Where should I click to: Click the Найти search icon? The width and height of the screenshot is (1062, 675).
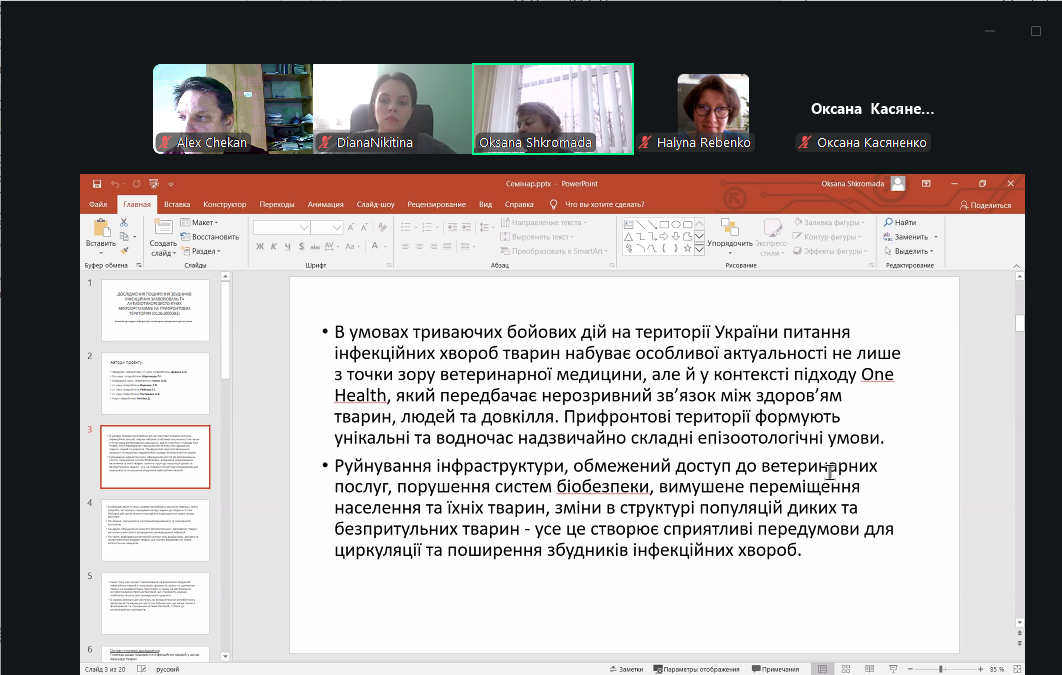[899, 222]
